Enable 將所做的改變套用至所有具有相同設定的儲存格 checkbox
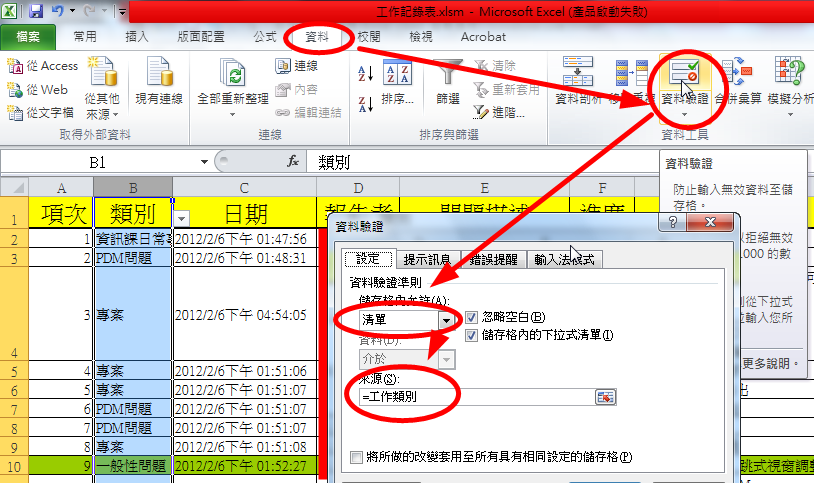This screenshot has width=814, height=483. coord(357,458)
